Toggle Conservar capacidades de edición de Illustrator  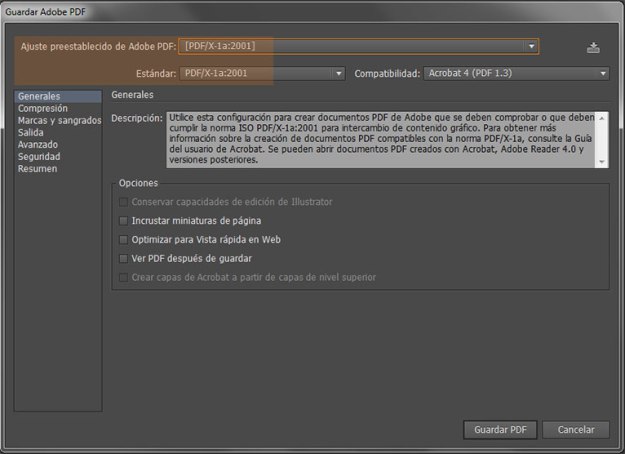pyautogui.click(x=124, y=202)
